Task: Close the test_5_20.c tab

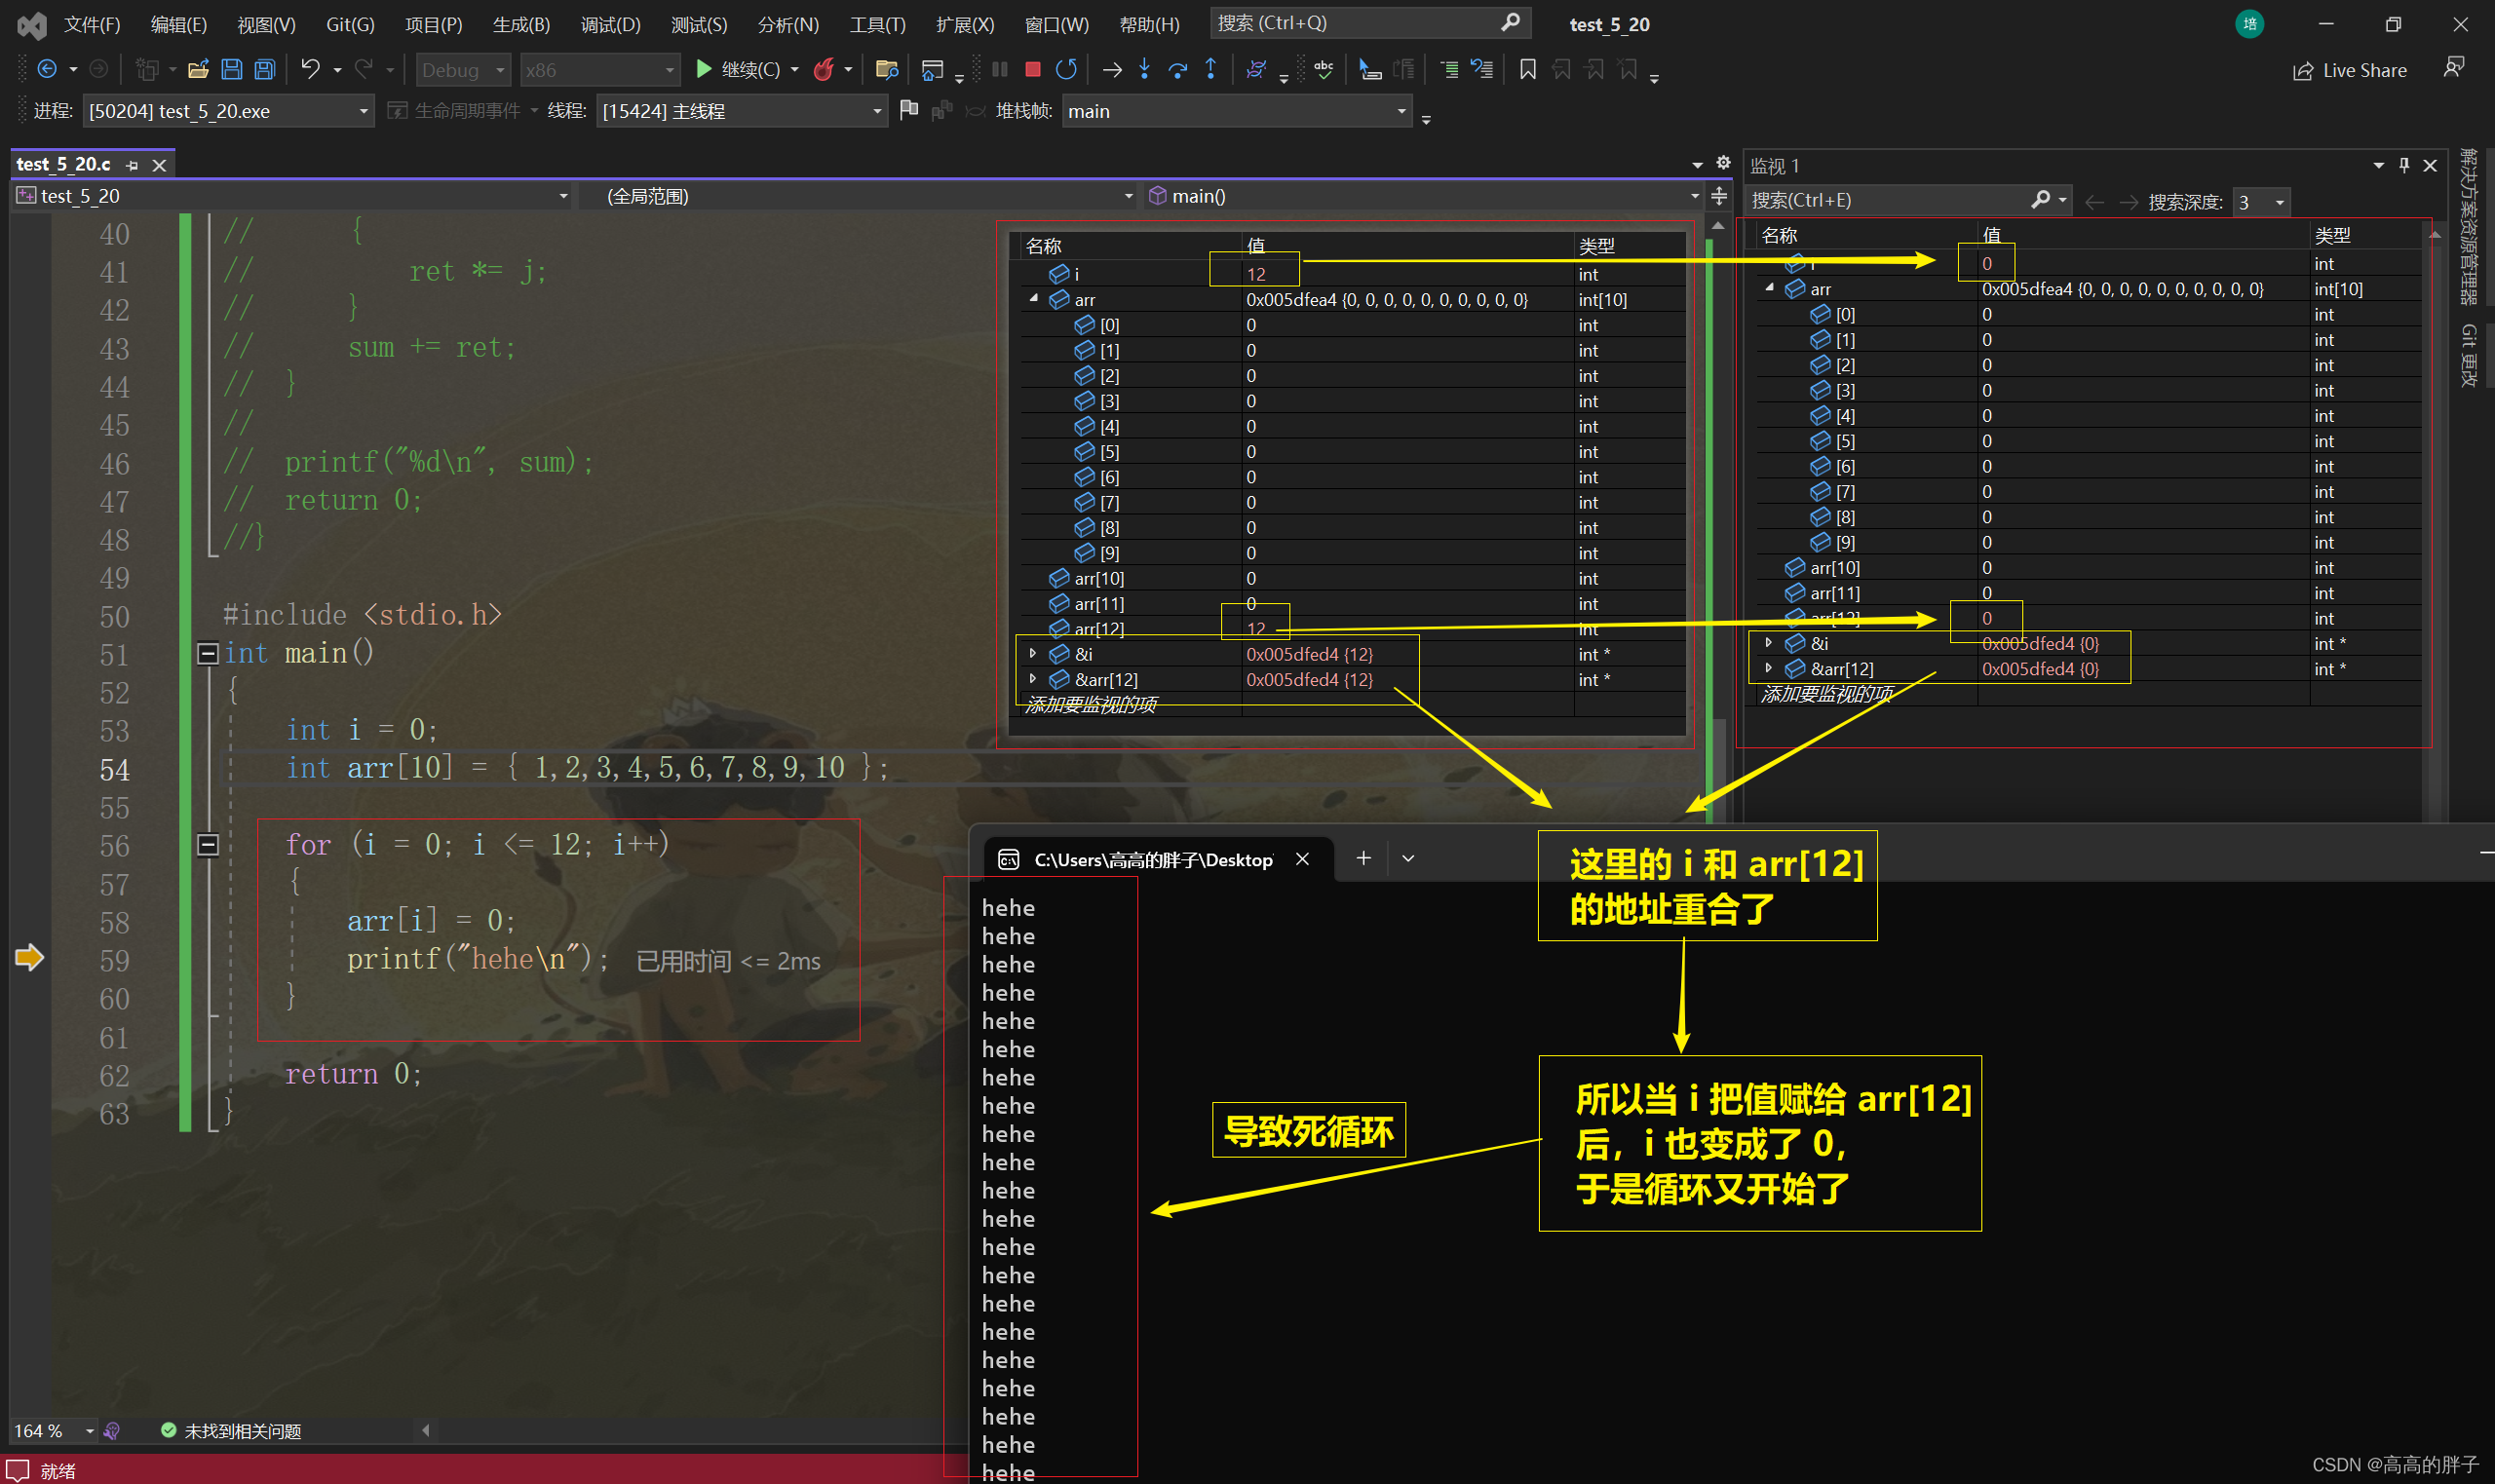Action: point(159,165)
